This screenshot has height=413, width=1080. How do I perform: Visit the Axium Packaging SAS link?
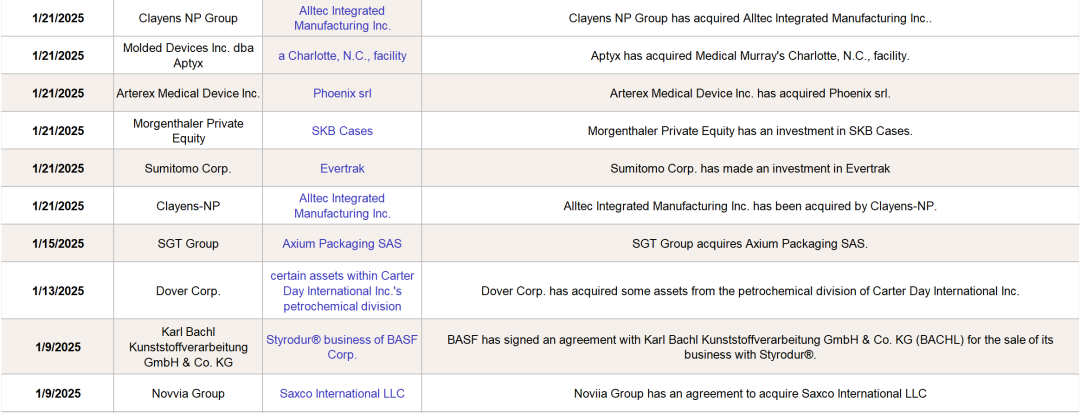[x=342, y=244]
